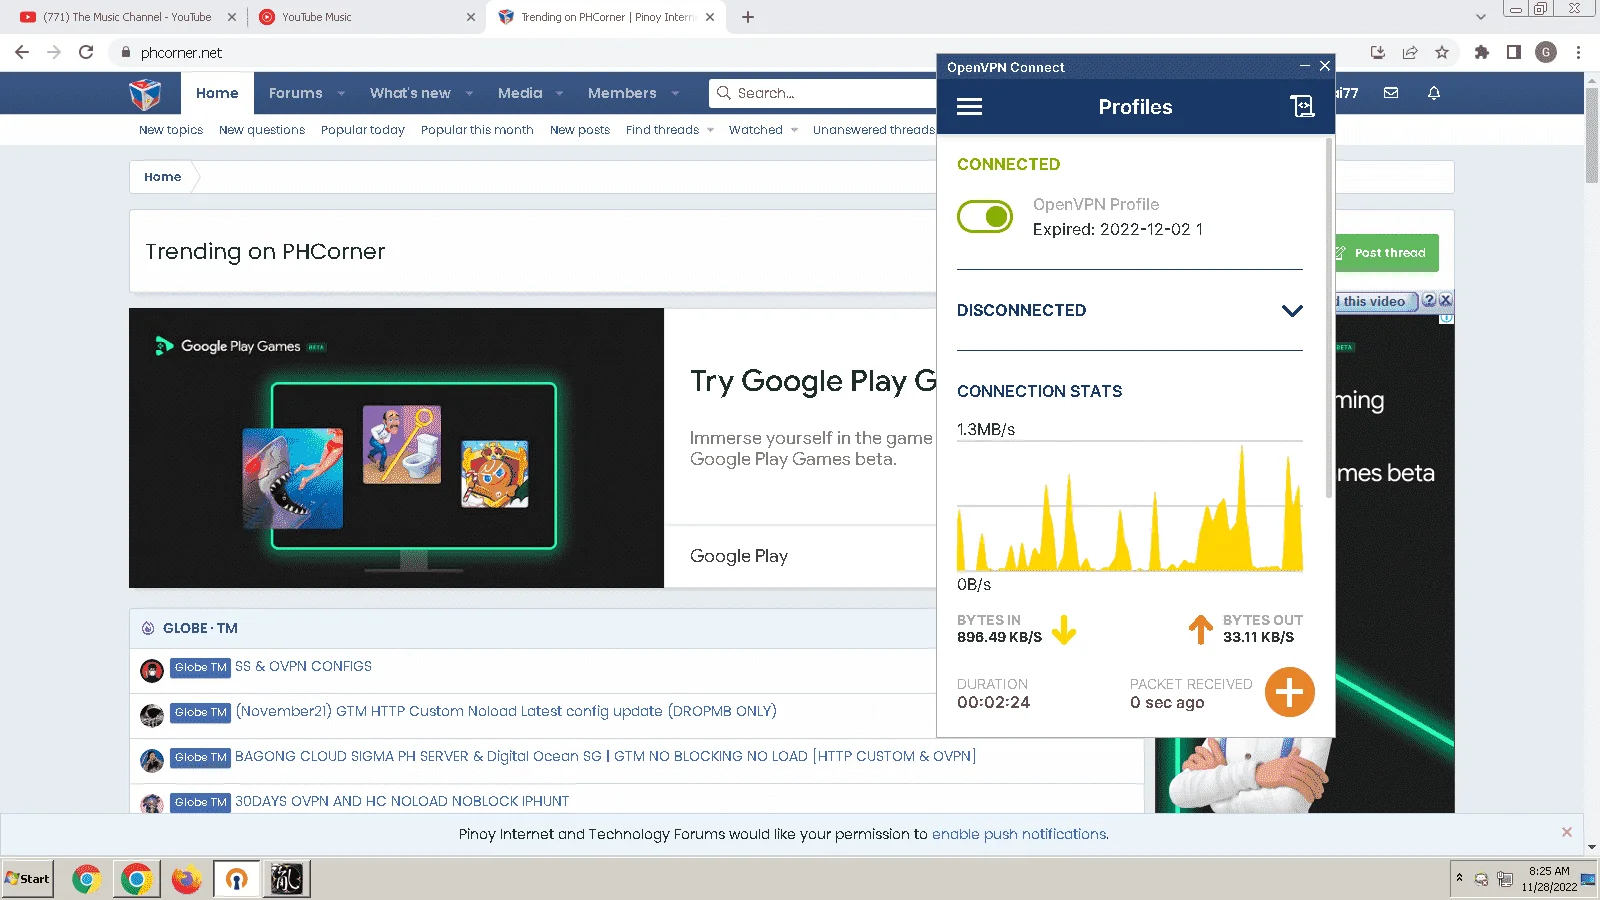The width and height of the screenshot is (1600, 900).
Task: Open the Chrome three-dot menu
Action: click(1578, 52)
